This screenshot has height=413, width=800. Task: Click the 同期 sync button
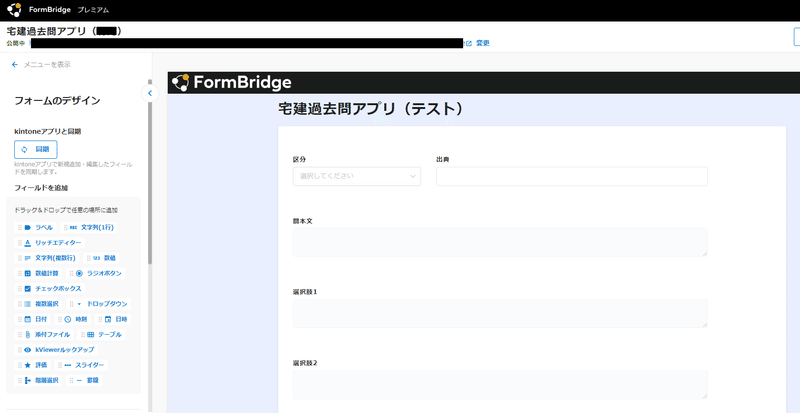pyautogui.click(x=36, y=150)
